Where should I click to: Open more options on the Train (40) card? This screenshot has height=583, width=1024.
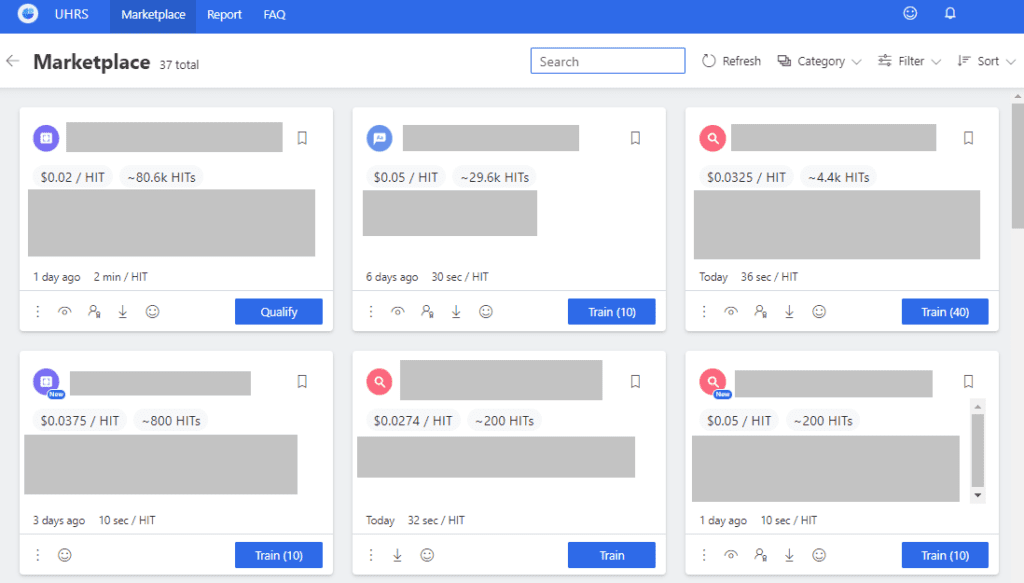coord(704,311)
